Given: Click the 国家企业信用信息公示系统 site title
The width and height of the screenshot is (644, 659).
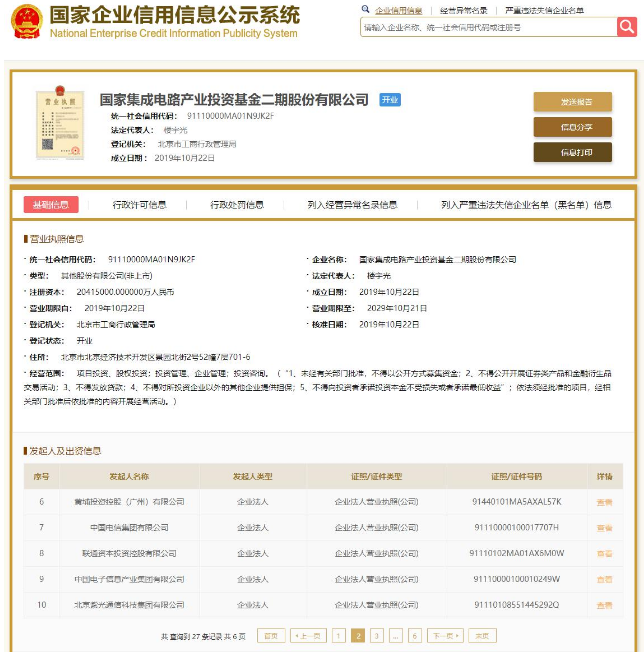Looking at the screenshot, I should pos(175,15).
